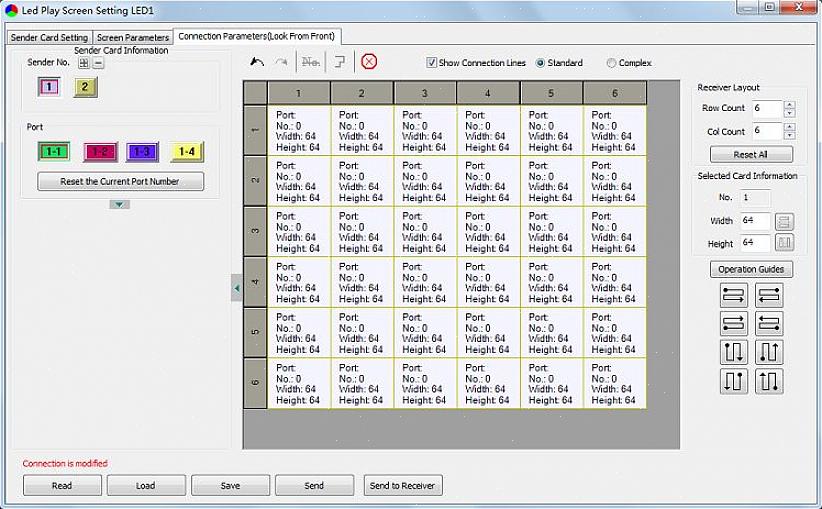Decrease Row Count with down spinner

pos(789,113)
